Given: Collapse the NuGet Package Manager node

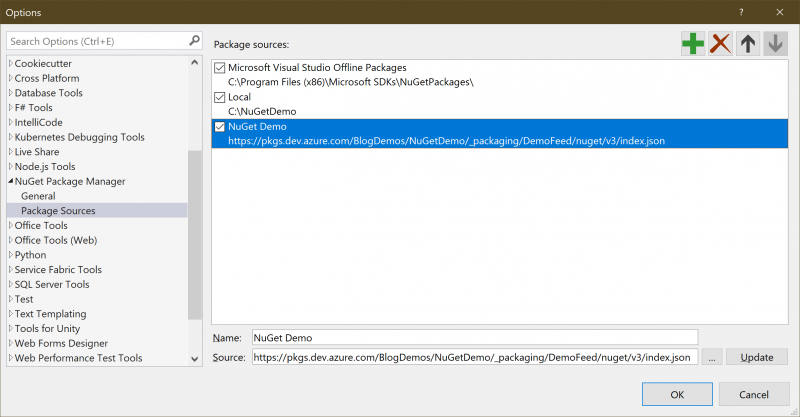Looking at the screenshot, I should coord(11,181).
